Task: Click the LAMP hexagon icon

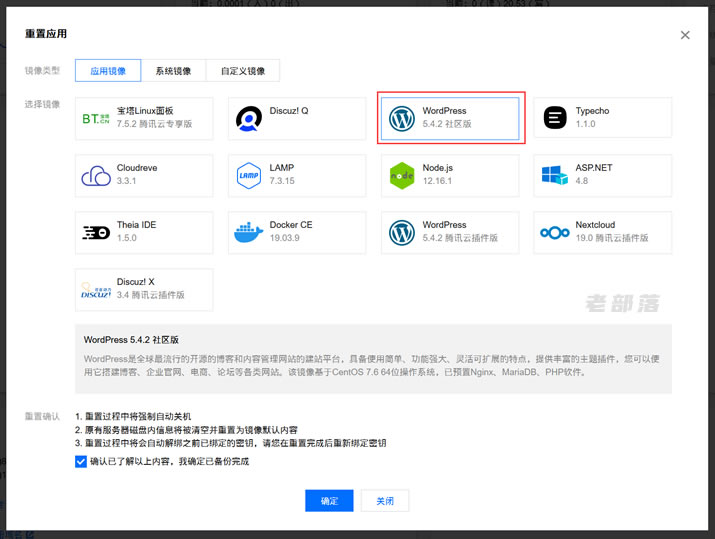Action: coord(249,176)
